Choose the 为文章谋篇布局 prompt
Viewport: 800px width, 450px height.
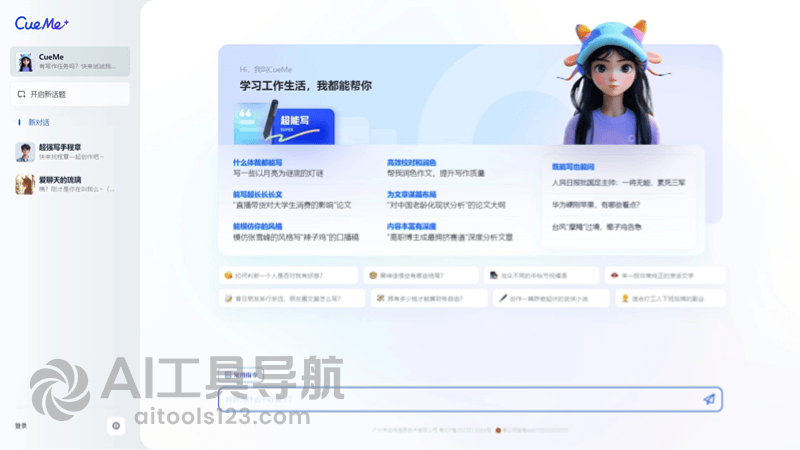446,200
